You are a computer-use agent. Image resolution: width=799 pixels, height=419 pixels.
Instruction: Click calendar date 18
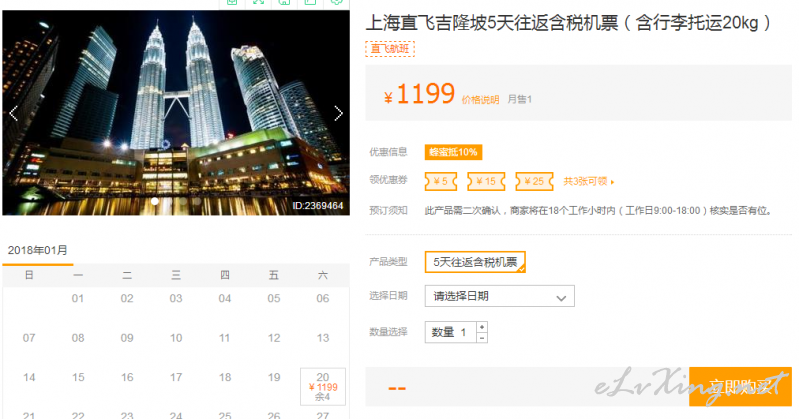225,377
